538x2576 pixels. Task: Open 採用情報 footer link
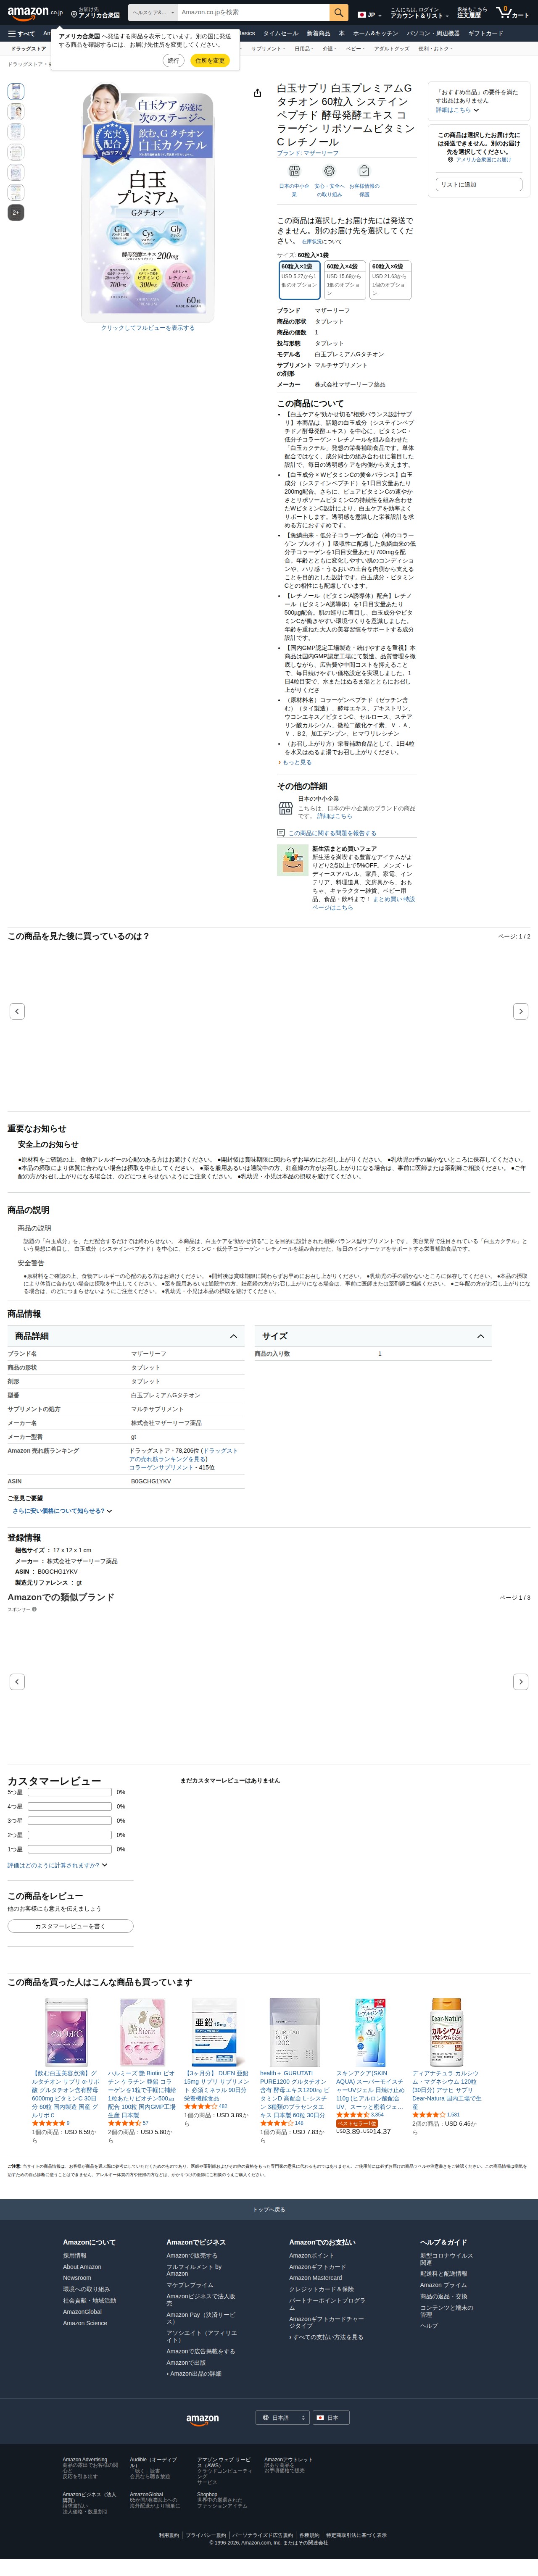point(75,2255)
